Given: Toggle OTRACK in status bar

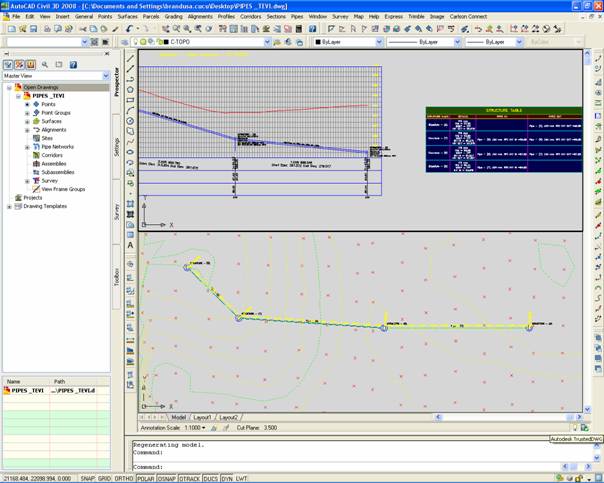Looking at the screenshot, I should (190, 479).
